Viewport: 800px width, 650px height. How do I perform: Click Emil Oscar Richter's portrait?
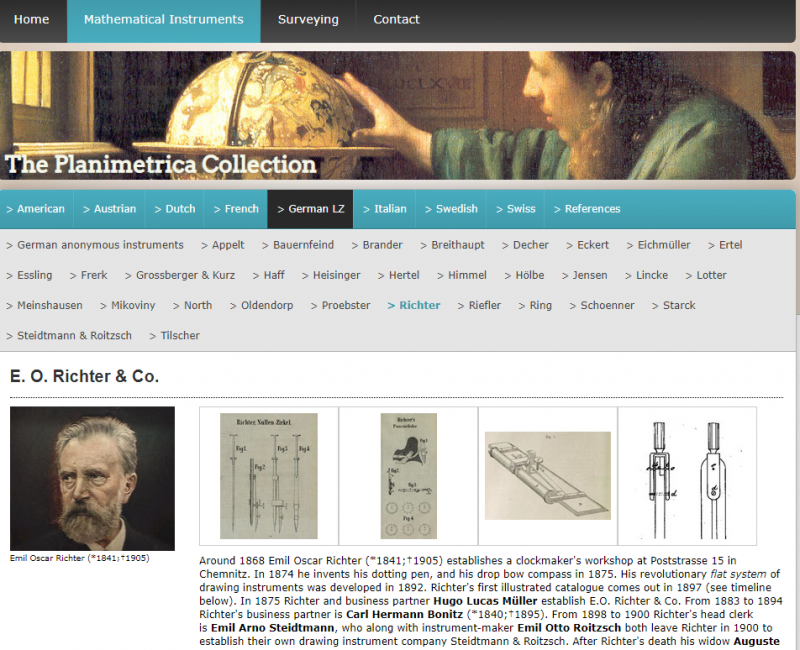(x=92, y=479)
